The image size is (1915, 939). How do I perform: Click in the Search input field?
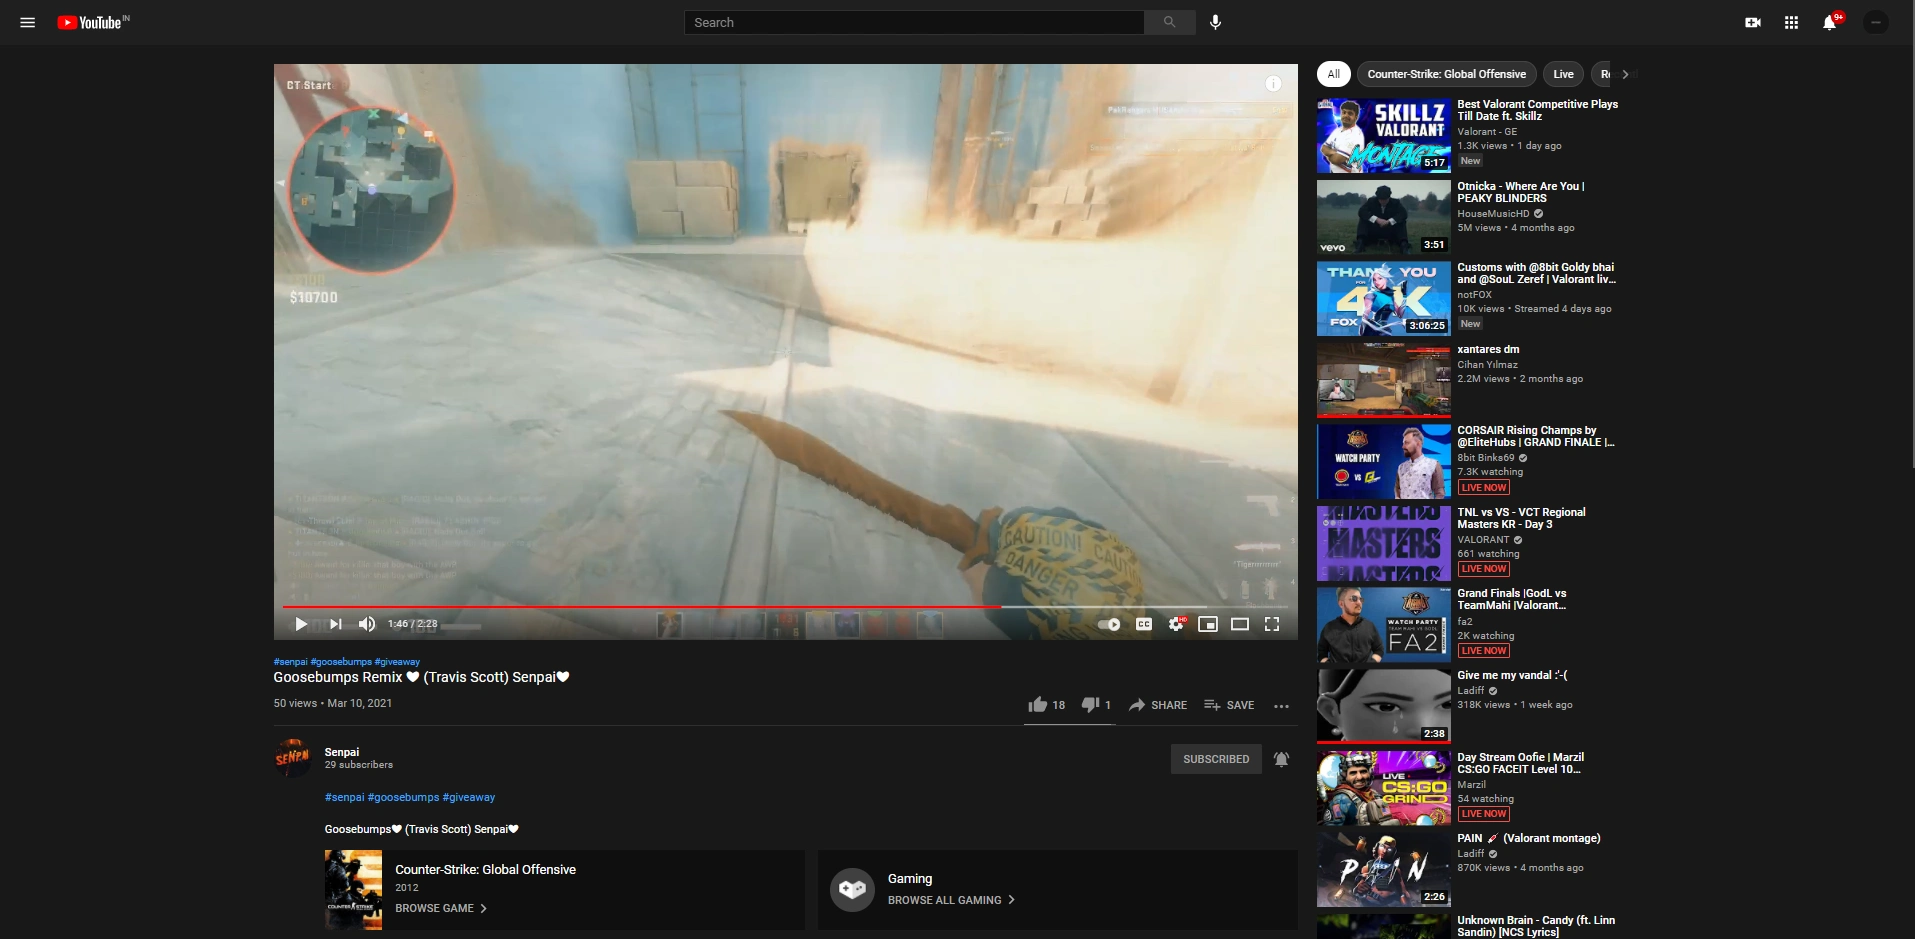click(x=914, y=22)
